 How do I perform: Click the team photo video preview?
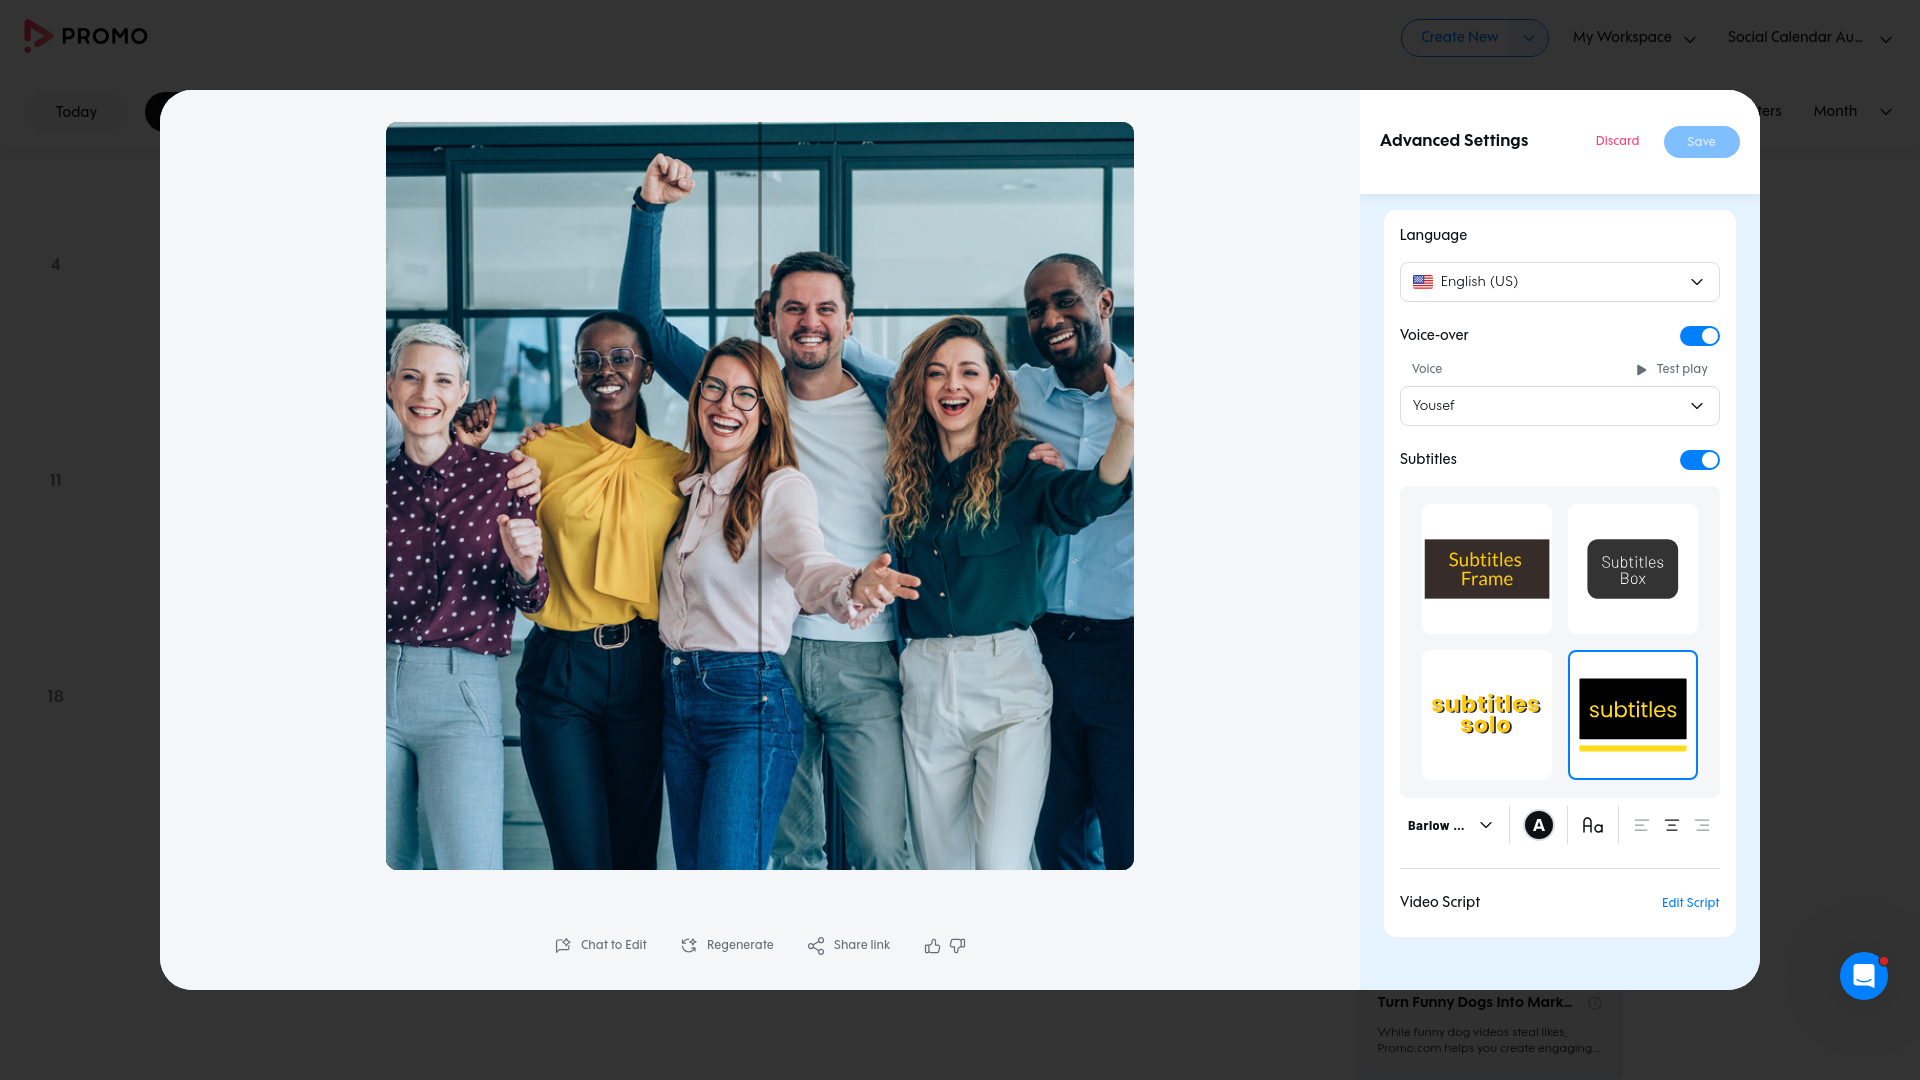760,496
